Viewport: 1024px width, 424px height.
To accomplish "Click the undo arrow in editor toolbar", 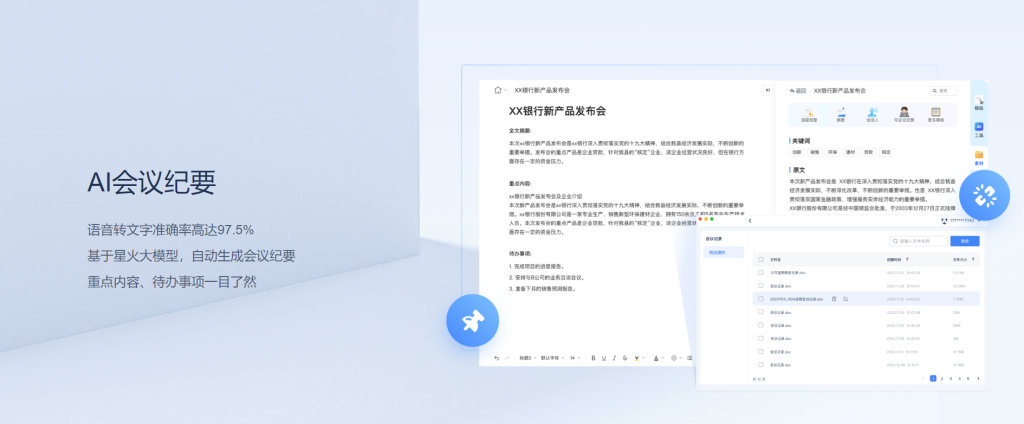I will point(497,358).
